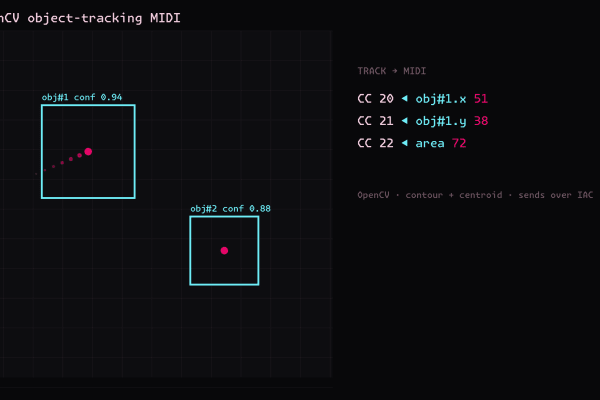The width and height of the screenshot is (600, 400).
Task: Click the obj#1.x value 51
Action: click(481, 99)
